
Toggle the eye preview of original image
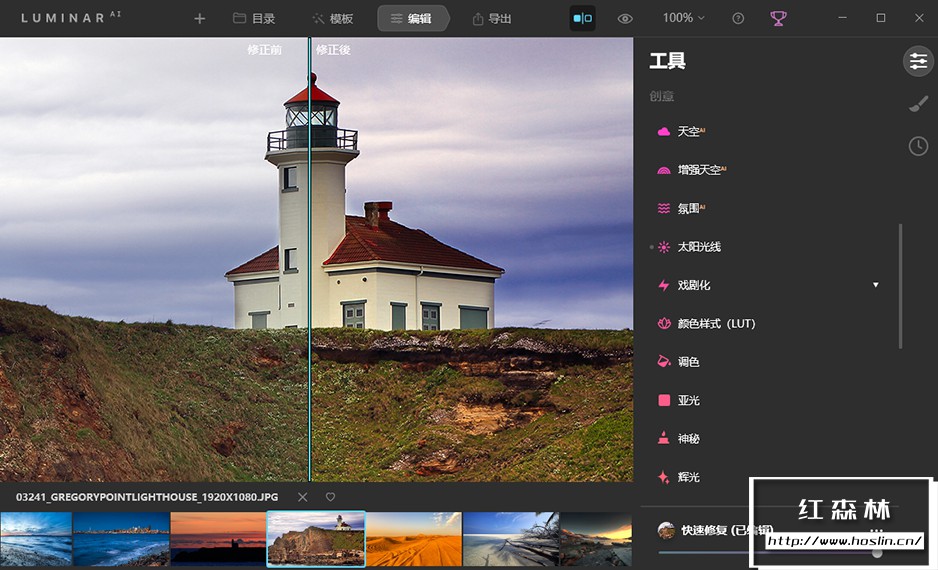[x=625, y=19]
